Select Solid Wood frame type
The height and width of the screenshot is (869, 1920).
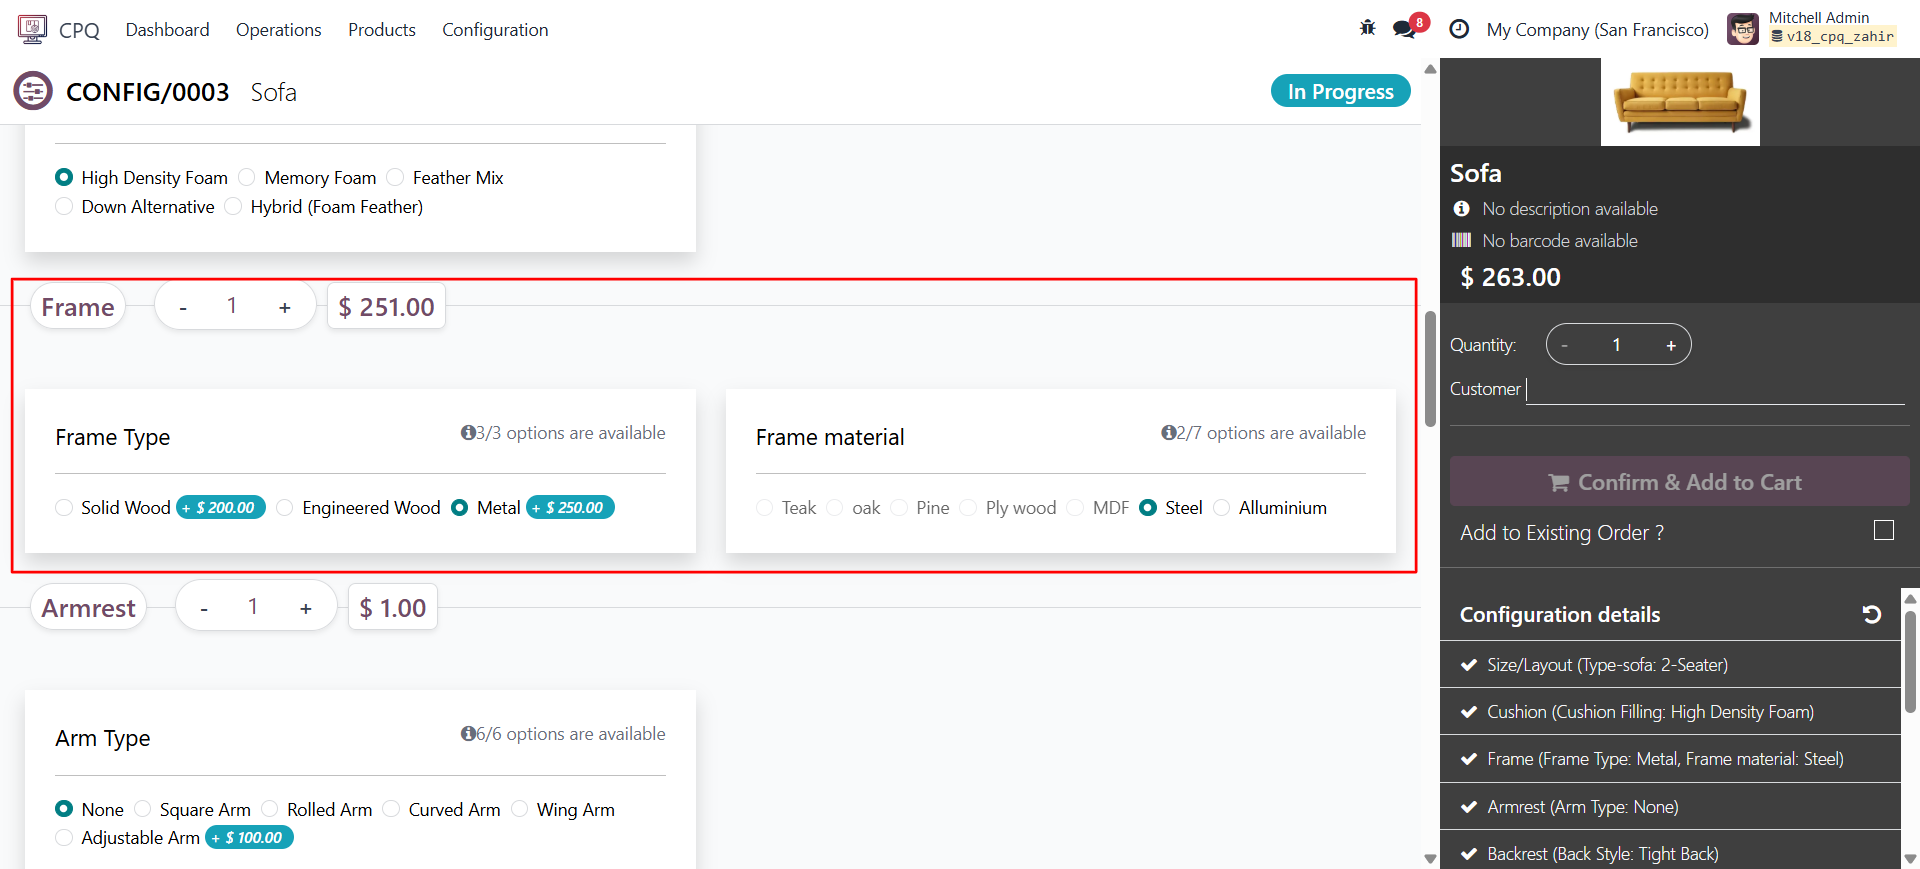(64, 507)
